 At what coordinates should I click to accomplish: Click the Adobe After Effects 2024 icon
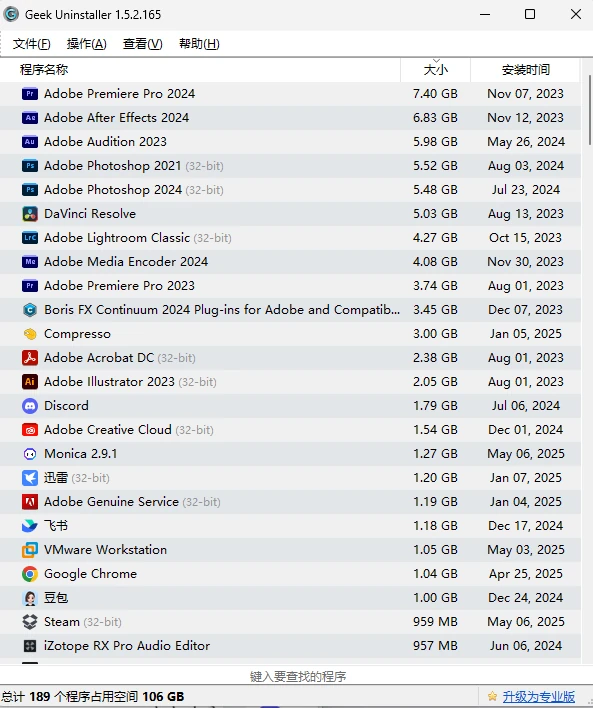[30, 118]
